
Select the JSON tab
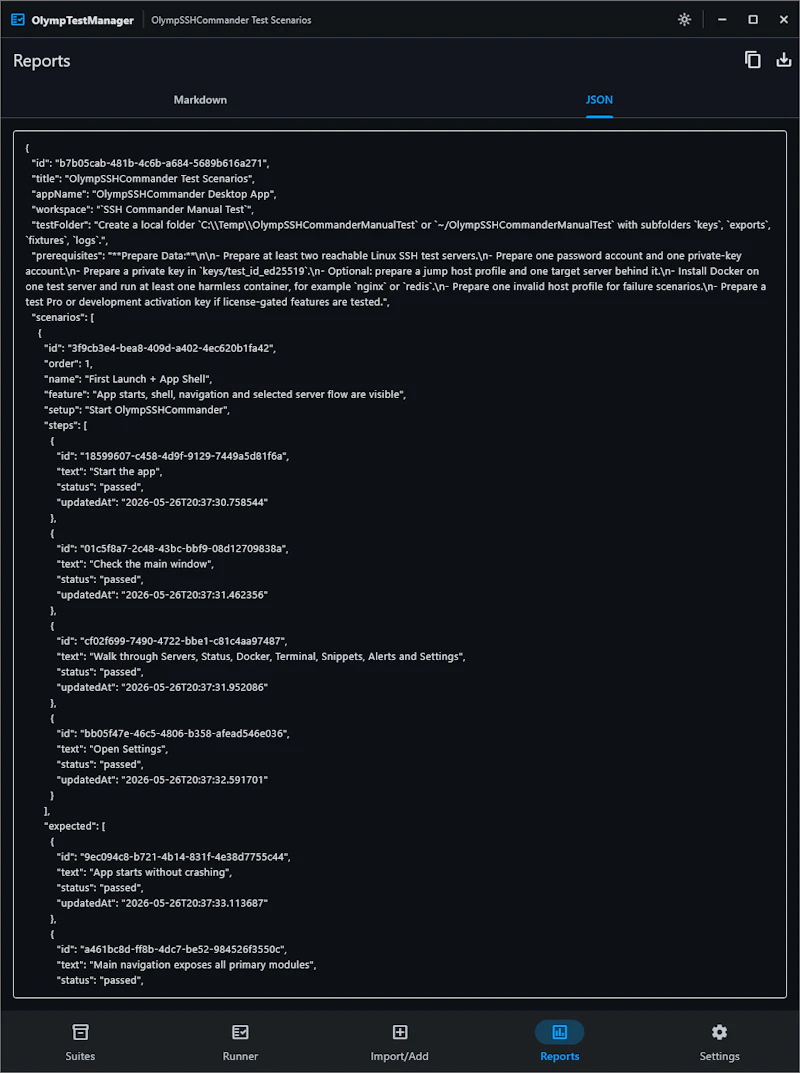(599, 100)
